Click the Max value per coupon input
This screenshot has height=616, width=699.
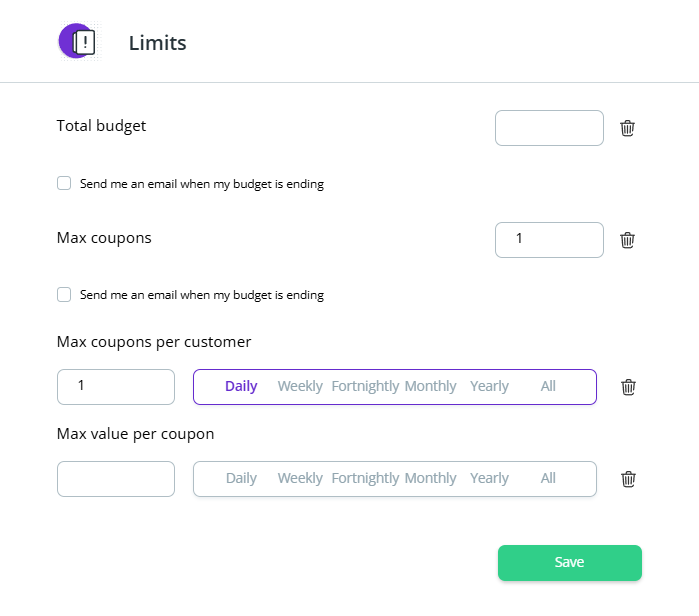click(x=116, y=479)
